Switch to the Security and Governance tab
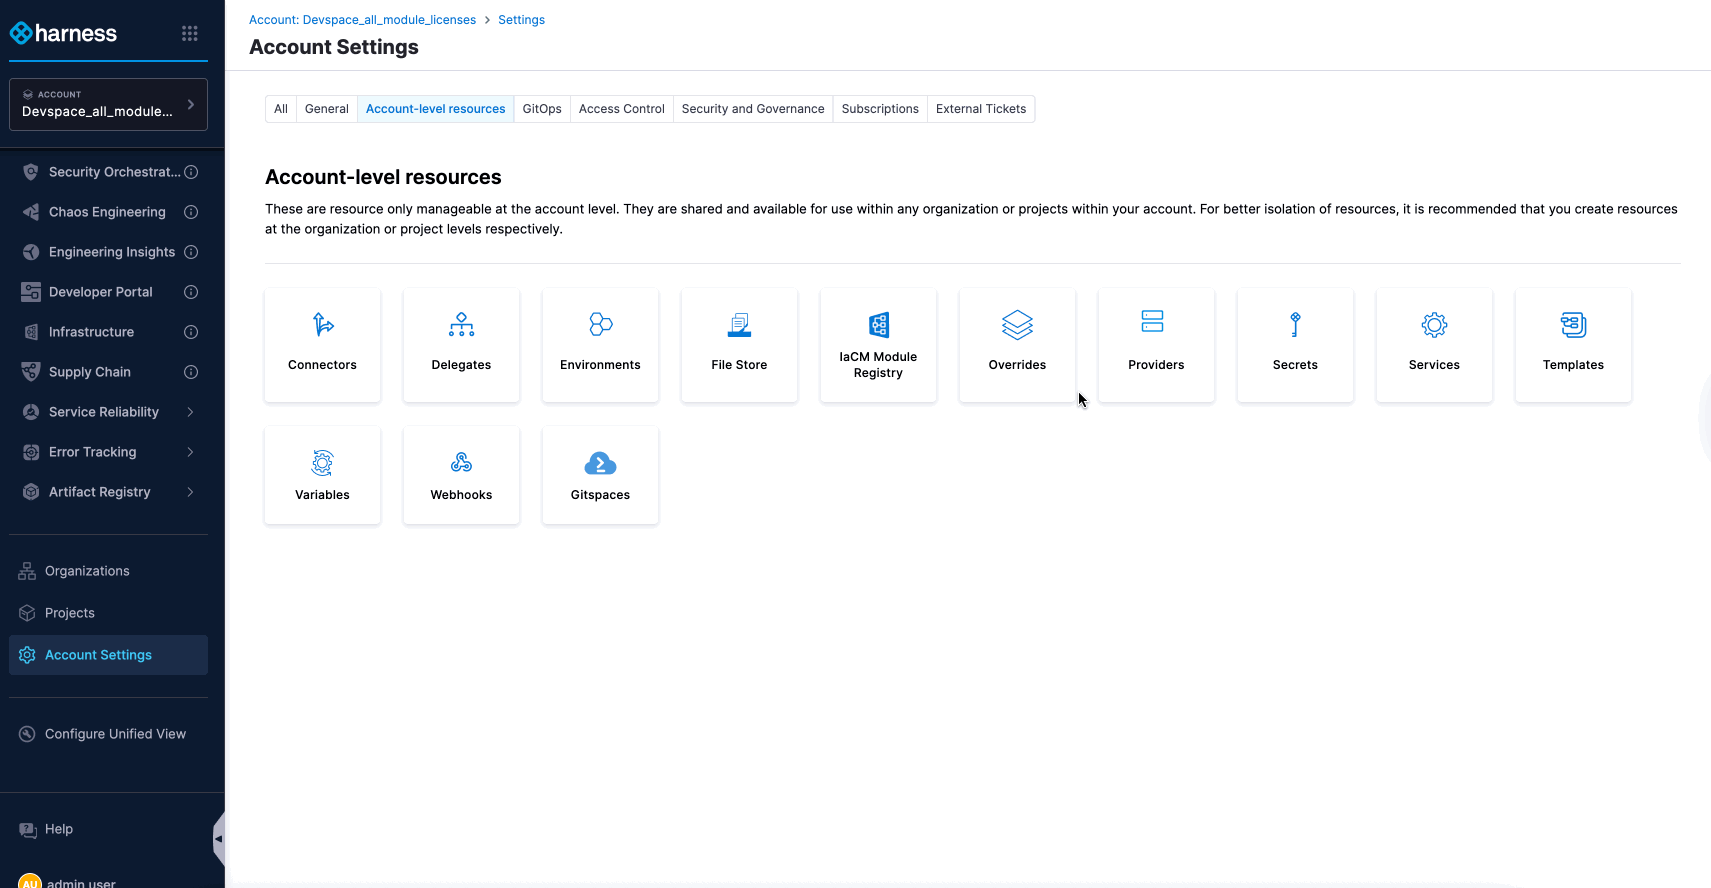Image resolution: width=1711 pixels, height=888 pixels. [x=753, y=109]
